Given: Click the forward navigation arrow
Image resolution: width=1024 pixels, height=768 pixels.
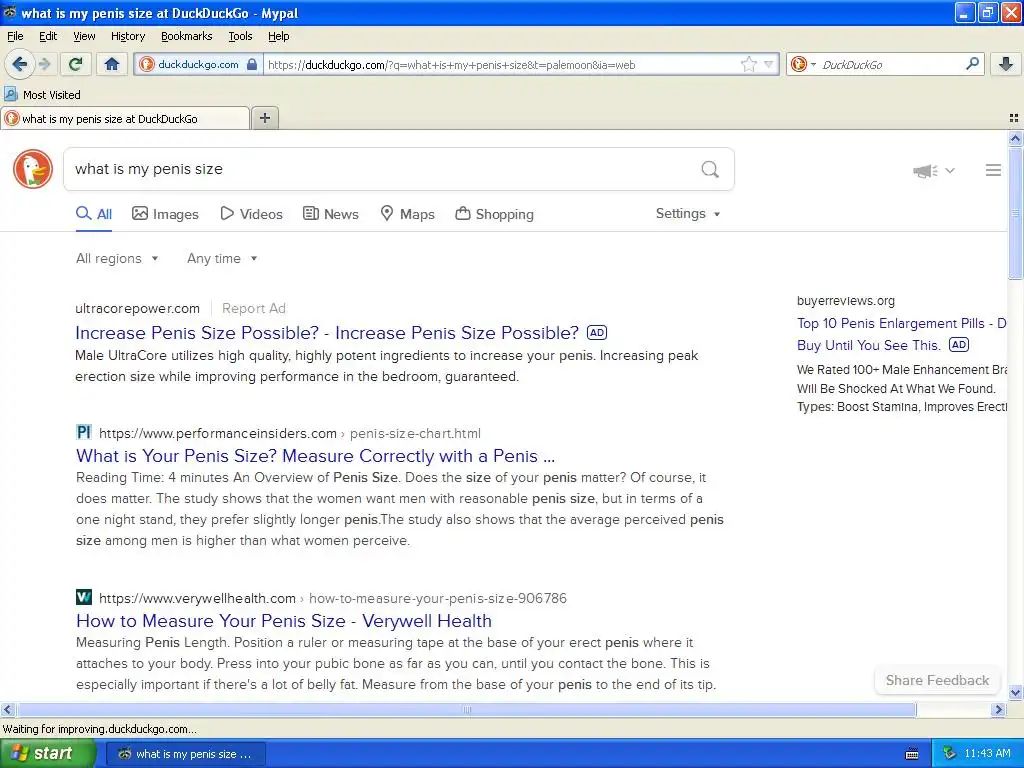Looking at the screenshot, I should (44, 64).
